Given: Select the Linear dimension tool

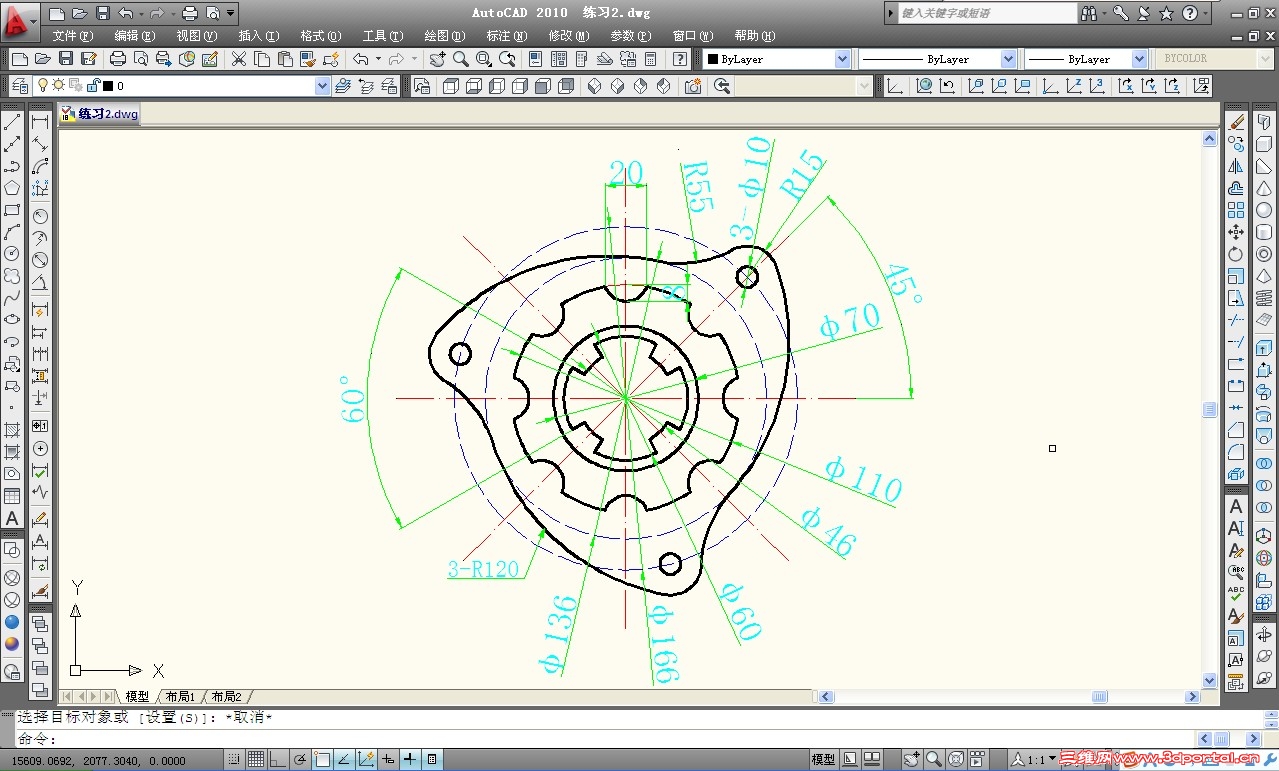Looking at the screenshot, I should (x=40, y=122).
